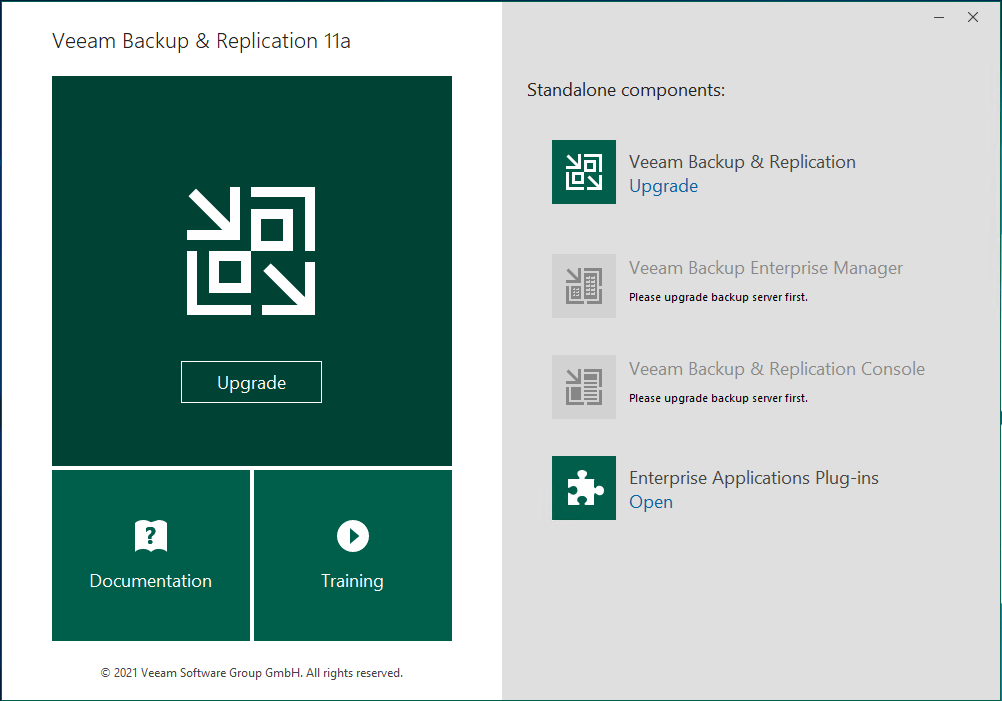
Task: Click the Veeam Backup & Replication 11a title
Action: pos(201,41)
